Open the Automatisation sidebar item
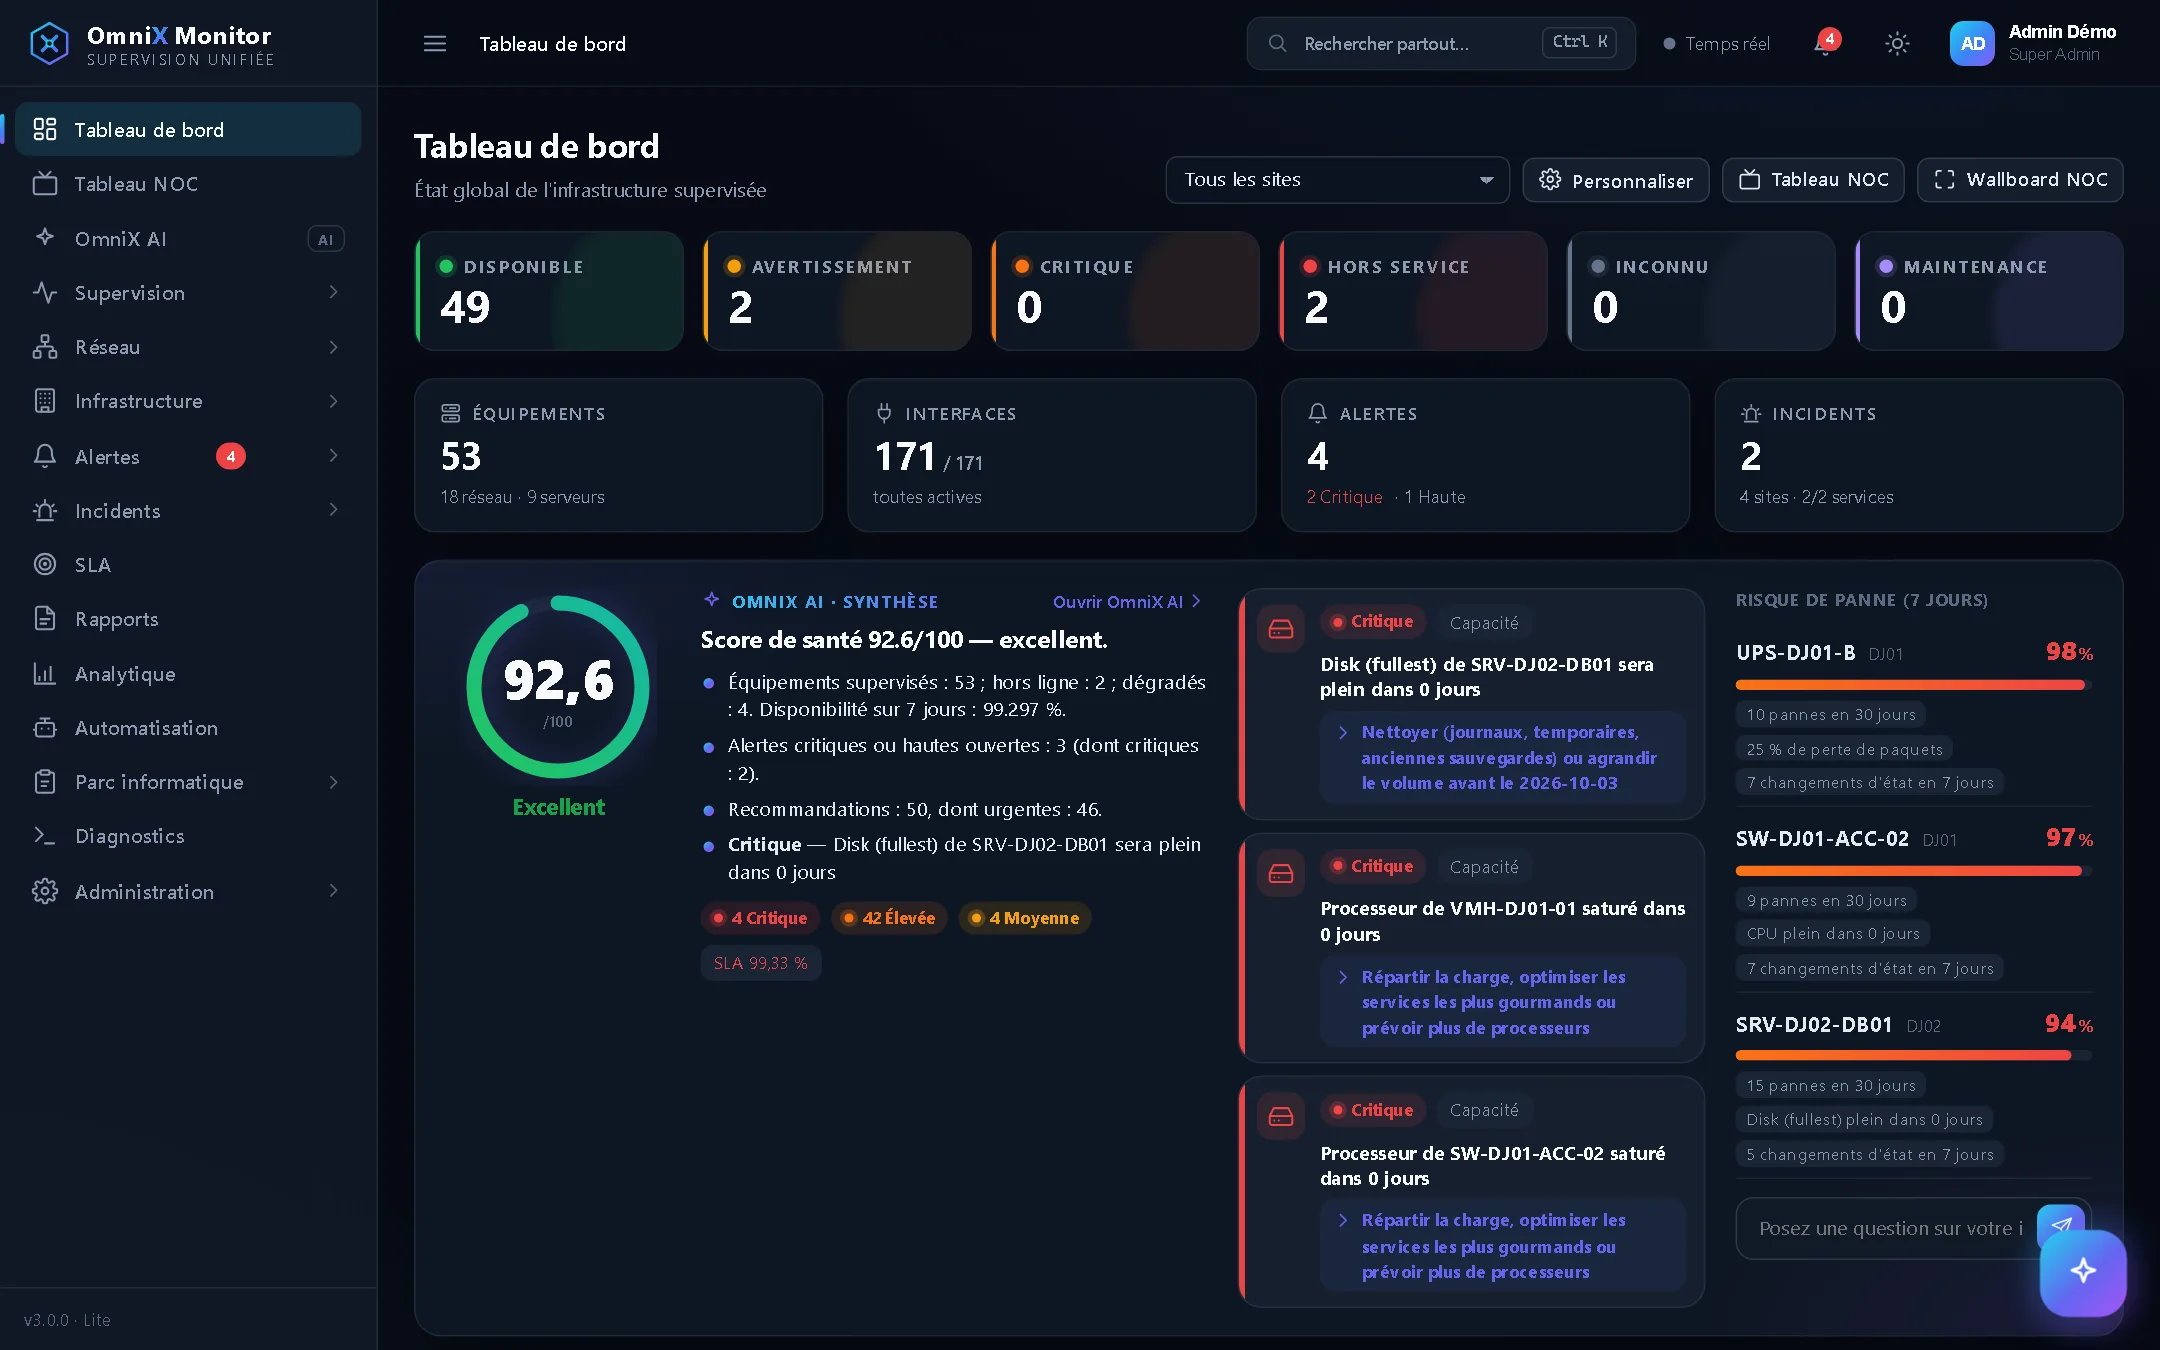Viewport: 2160px width, 1350px height. point(188,728)
